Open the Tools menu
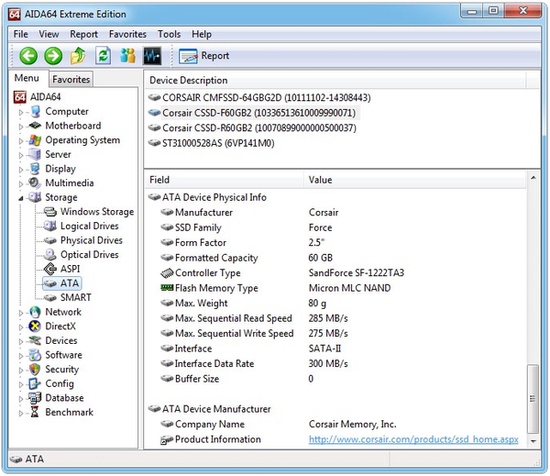This screenshot has width=550, height=476. pos(169,34)
